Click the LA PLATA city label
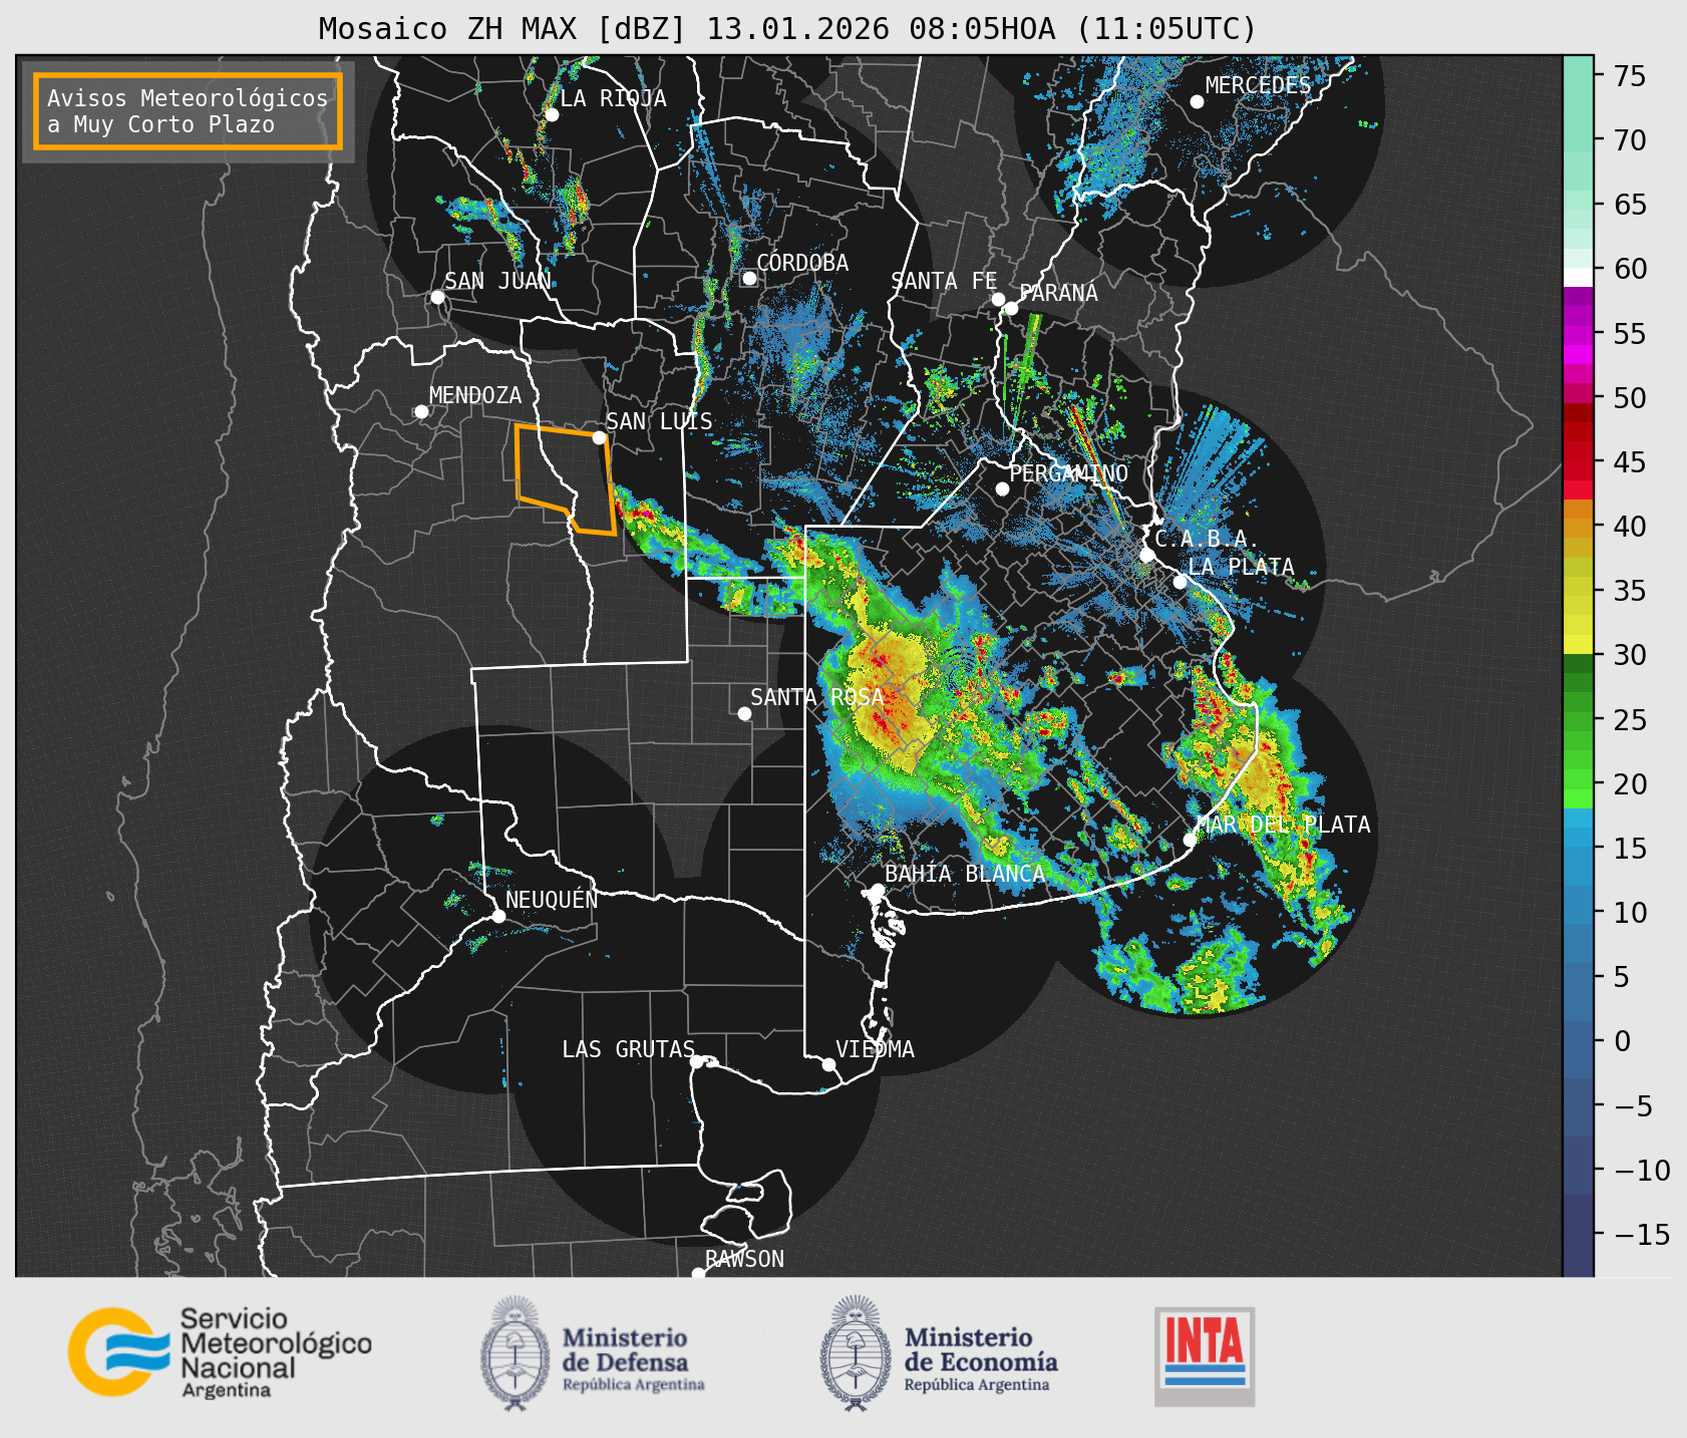Viewport: 1687px width, 1438px height. pos(1241,567)
